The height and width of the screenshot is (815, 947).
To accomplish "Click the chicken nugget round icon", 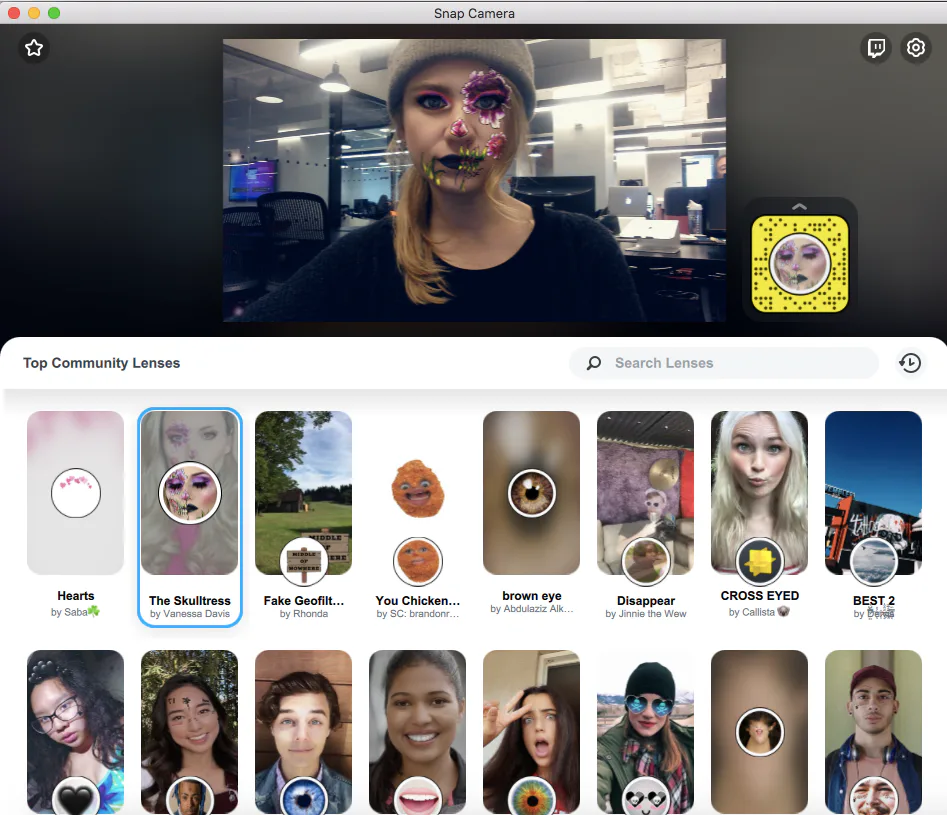I will (x=417, y=561).
